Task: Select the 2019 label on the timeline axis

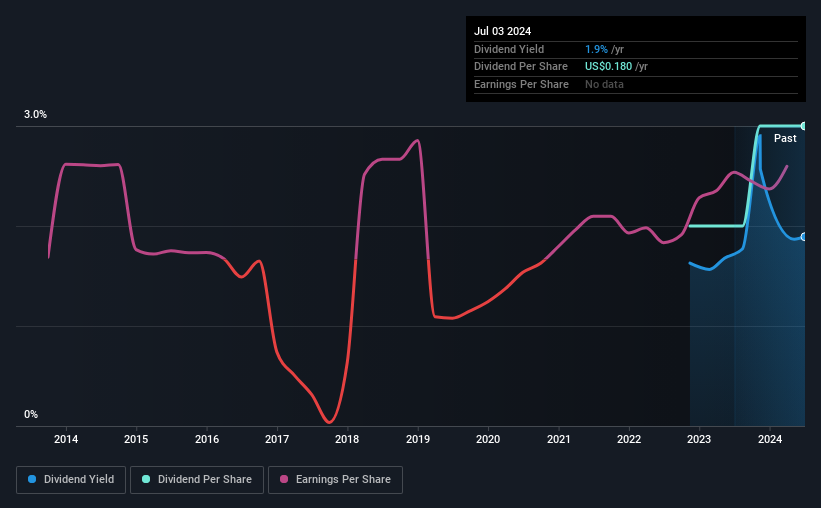Action: coord(418,439)
